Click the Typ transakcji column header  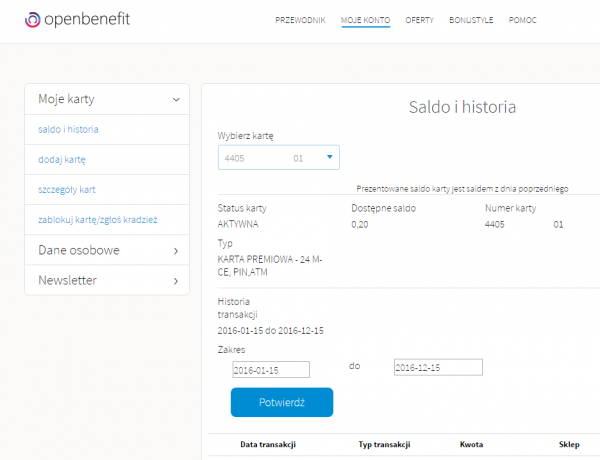(x=385, y=443)
